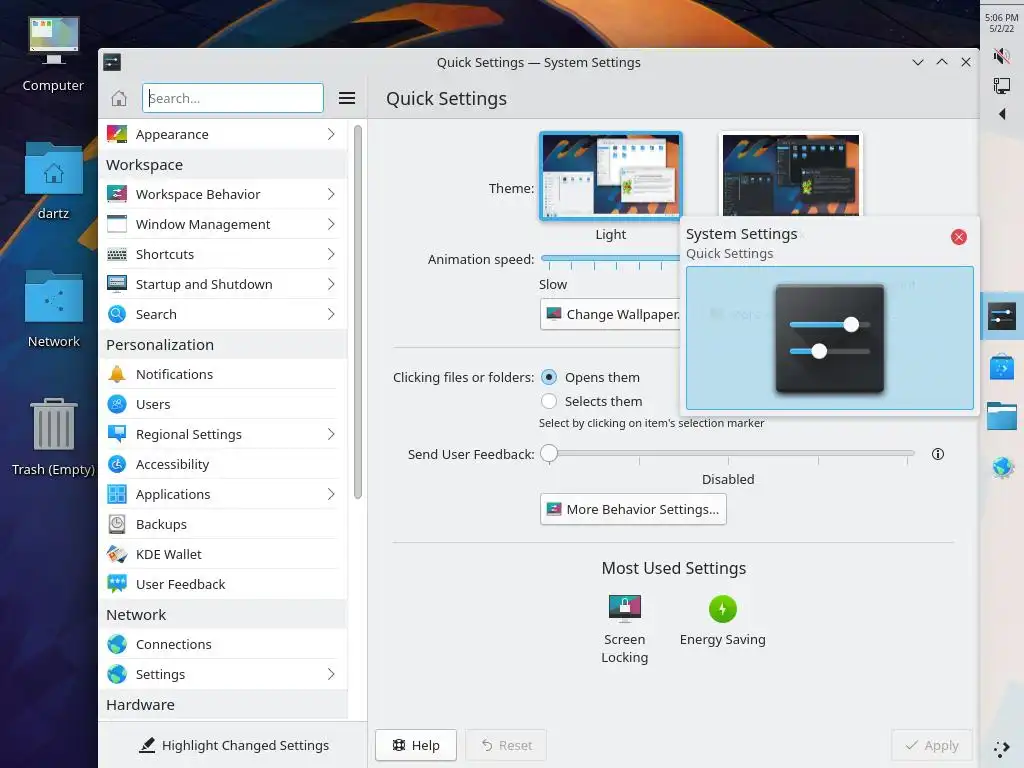The image size is (1024, 768).
Task: Open the web browser globe in the panel
Action: [x=1002, y=467]
